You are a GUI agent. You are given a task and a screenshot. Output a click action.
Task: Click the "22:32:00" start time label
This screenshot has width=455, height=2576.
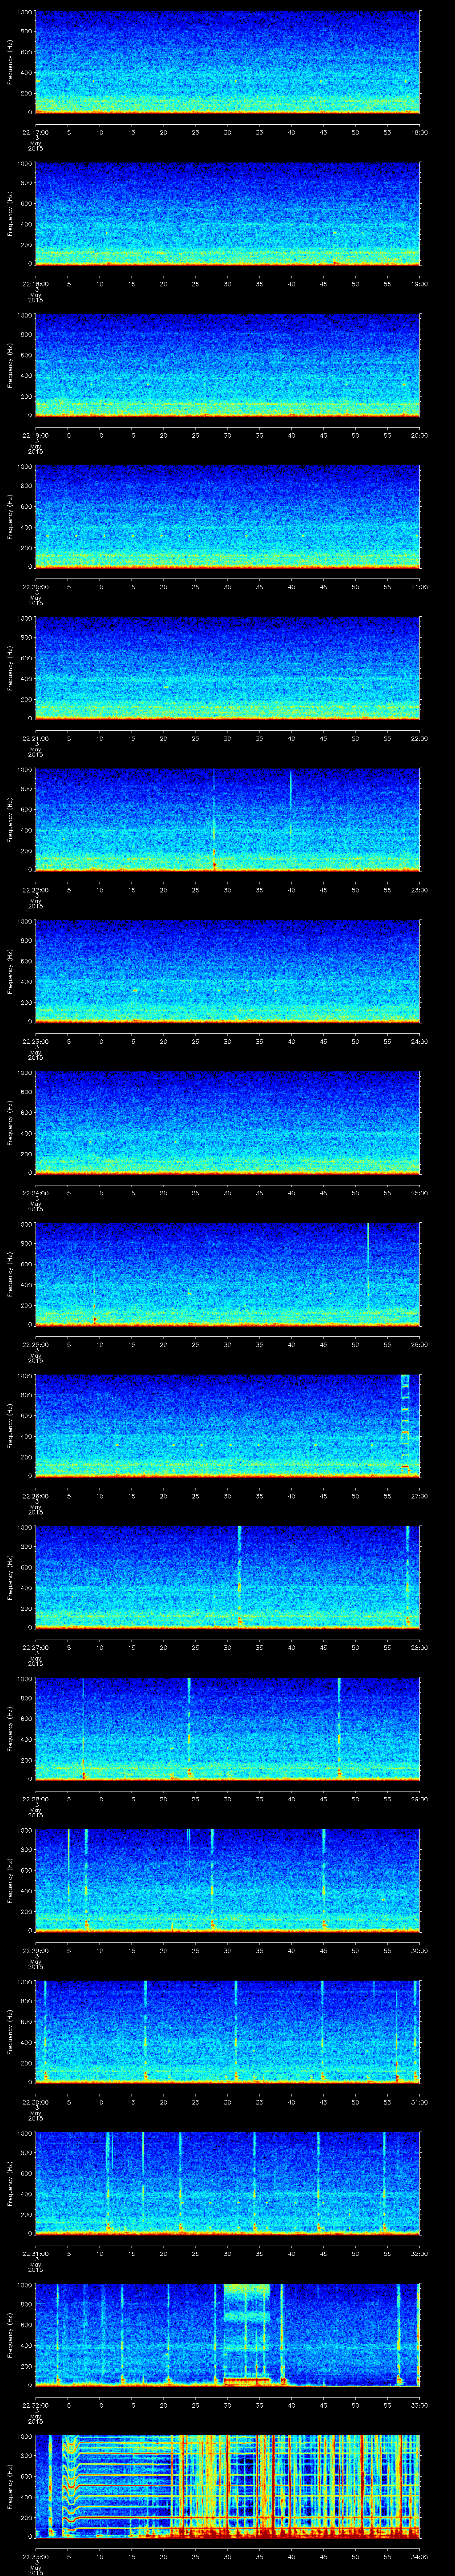(35, 2405)
